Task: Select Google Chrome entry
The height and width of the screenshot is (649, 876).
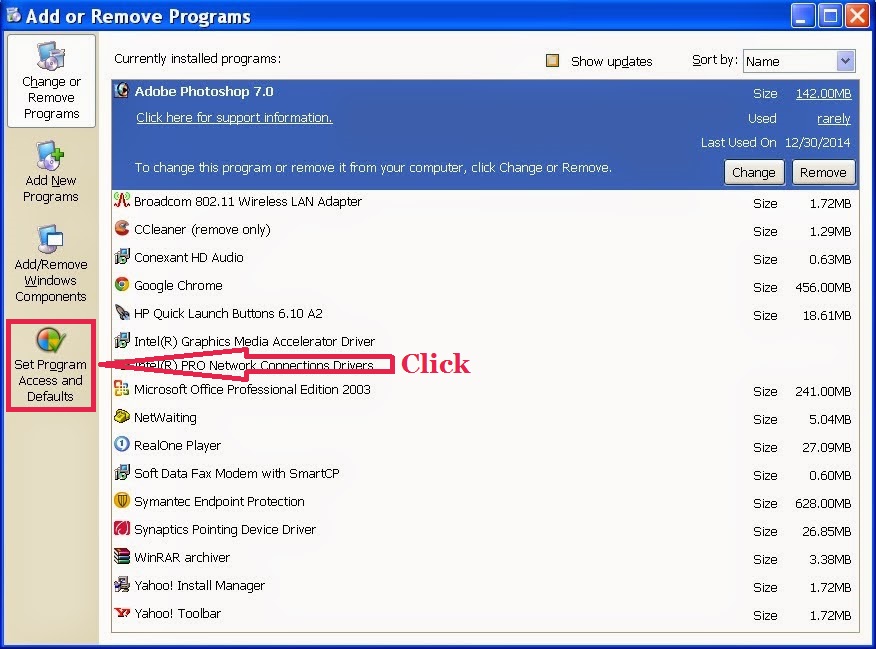Action: point(485,287)
